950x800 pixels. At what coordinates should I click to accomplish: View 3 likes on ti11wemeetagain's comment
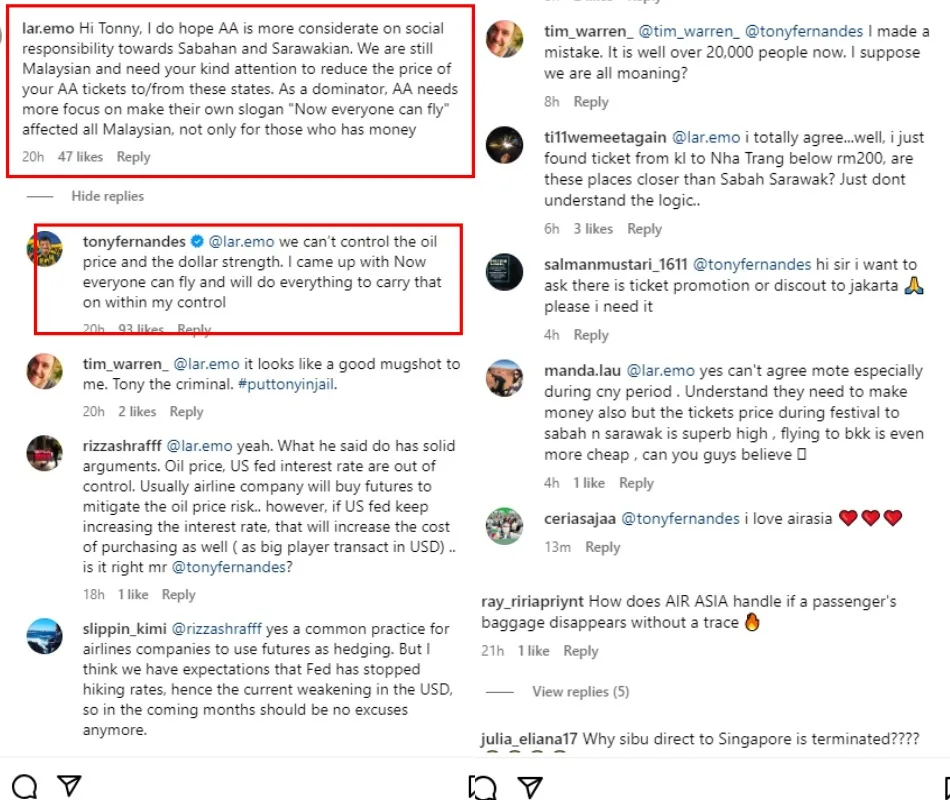593,229
